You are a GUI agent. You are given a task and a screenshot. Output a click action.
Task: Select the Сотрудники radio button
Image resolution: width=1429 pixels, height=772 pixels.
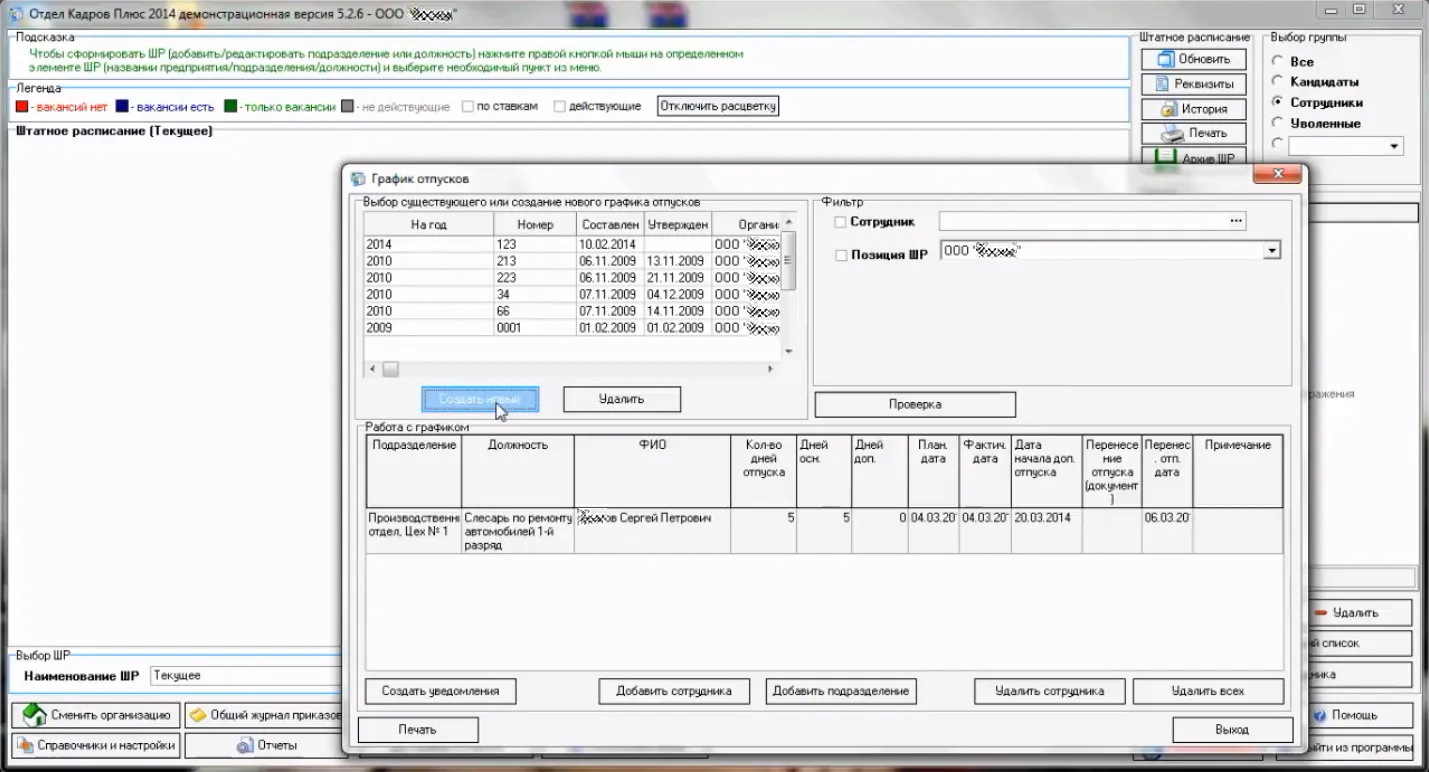click(x=1277, y=102)
